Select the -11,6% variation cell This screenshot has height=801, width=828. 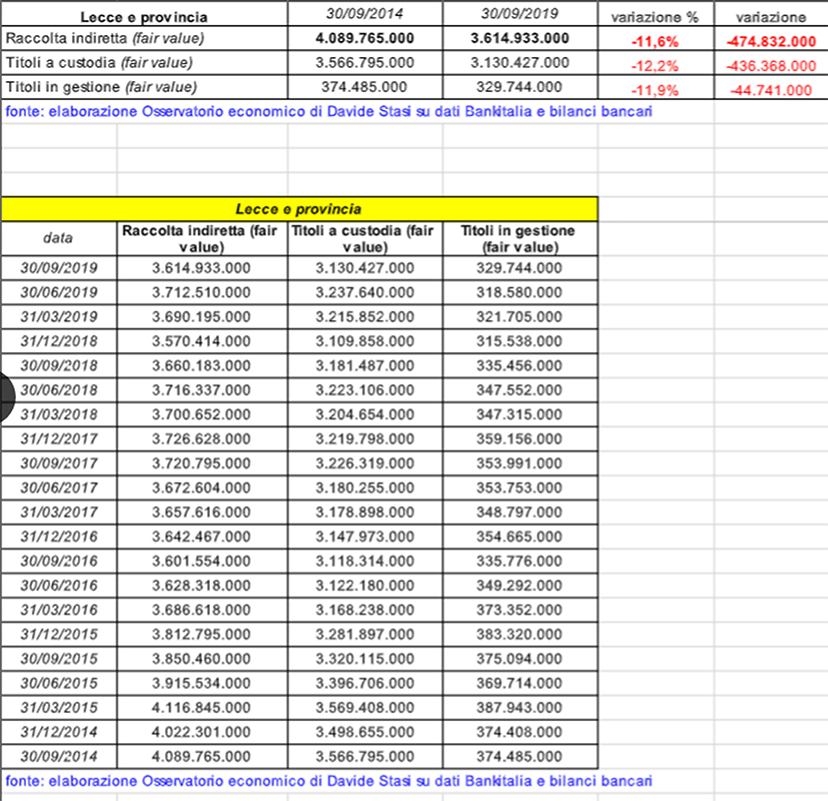(x=655, y=41)
